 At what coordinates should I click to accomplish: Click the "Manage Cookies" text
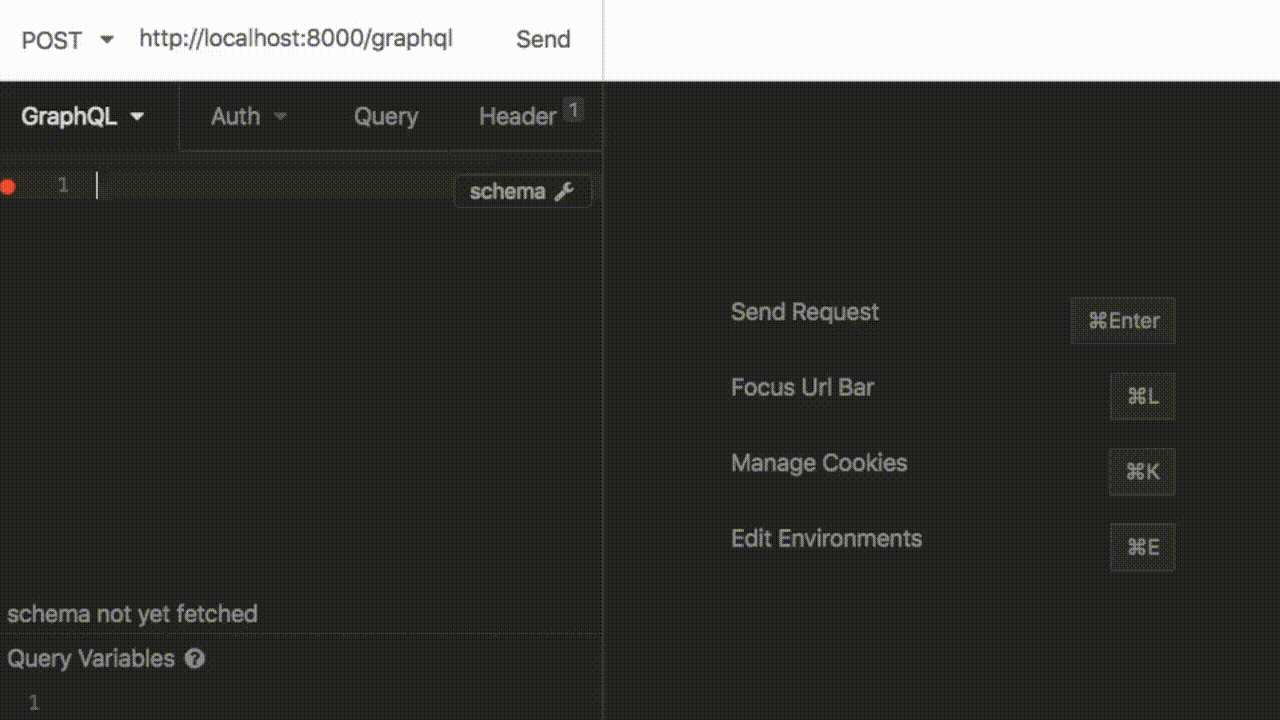(819, 463)
